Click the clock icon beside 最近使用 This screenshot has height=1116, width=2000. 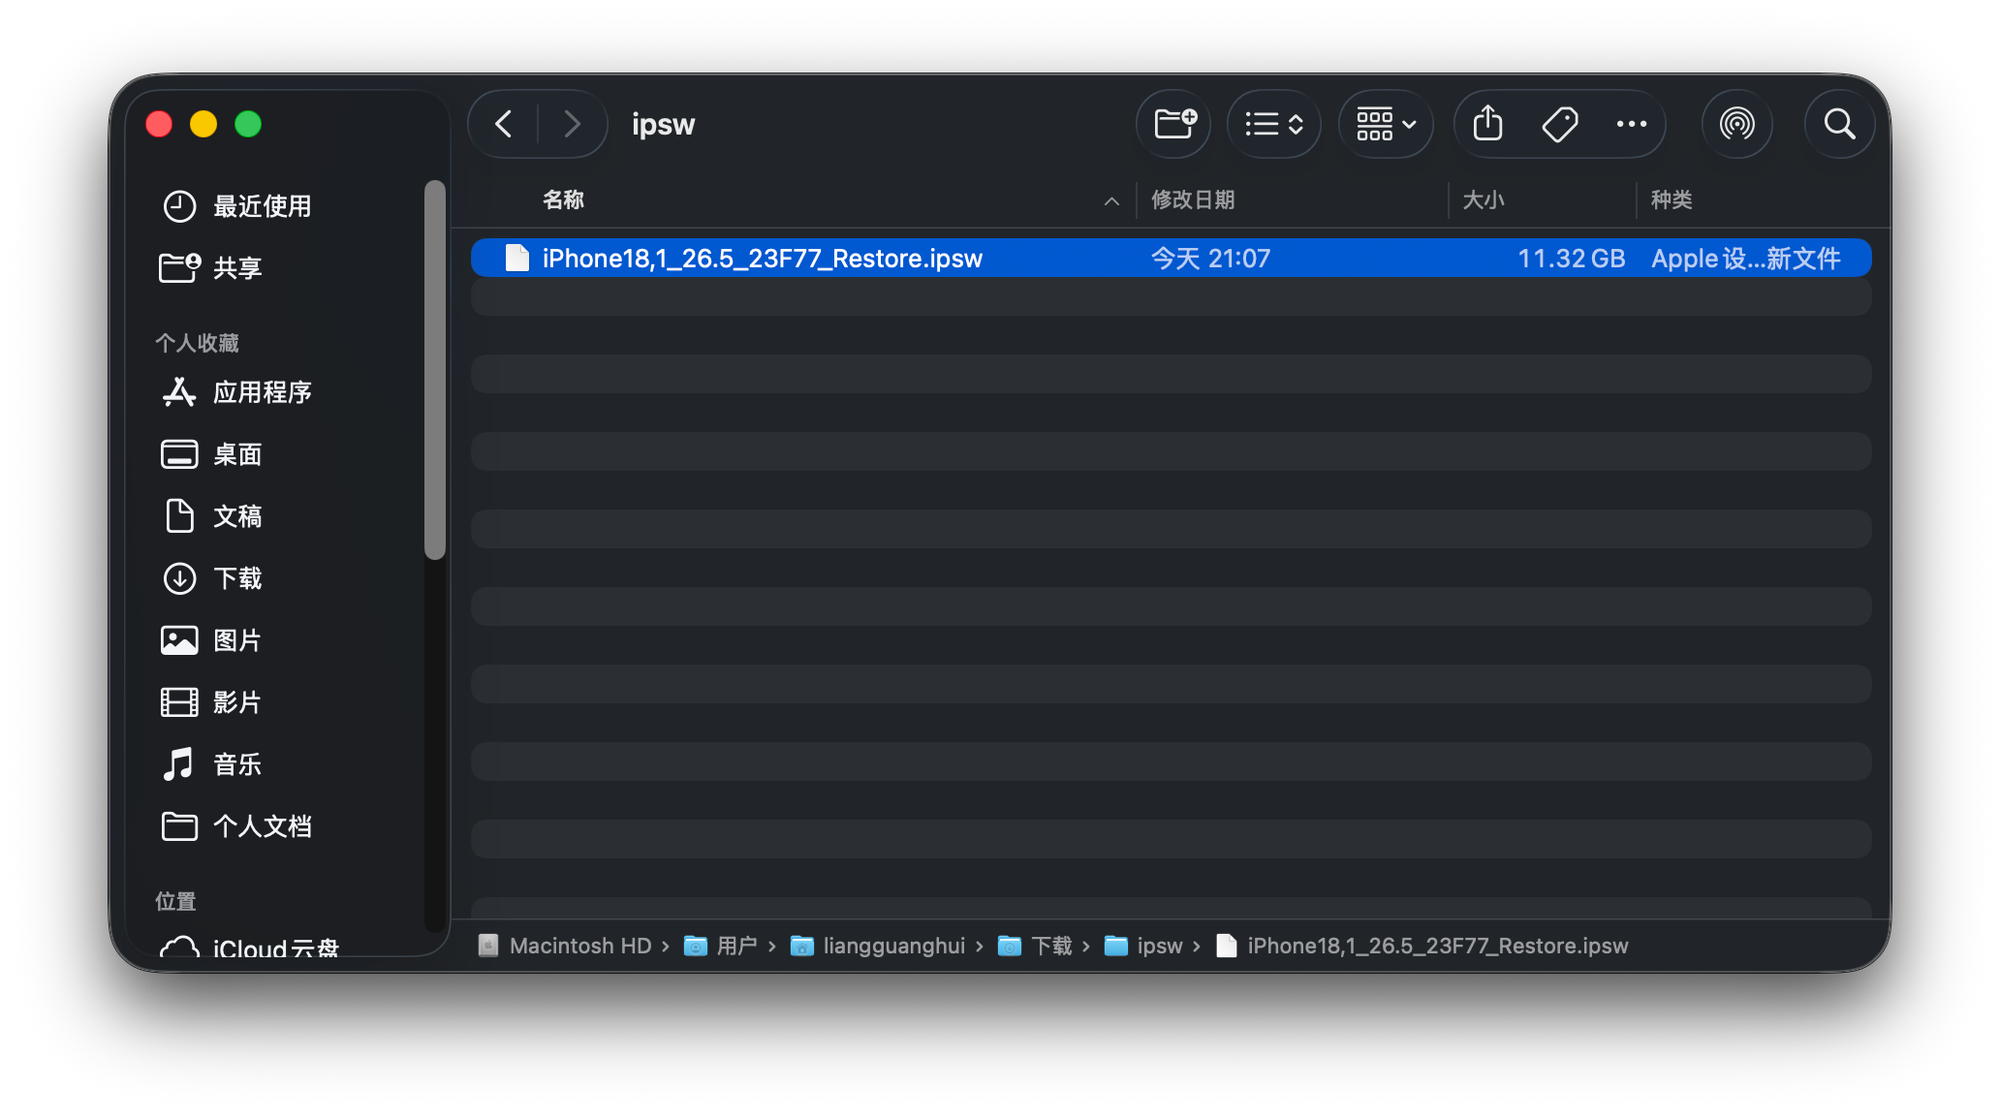[179, 206]
